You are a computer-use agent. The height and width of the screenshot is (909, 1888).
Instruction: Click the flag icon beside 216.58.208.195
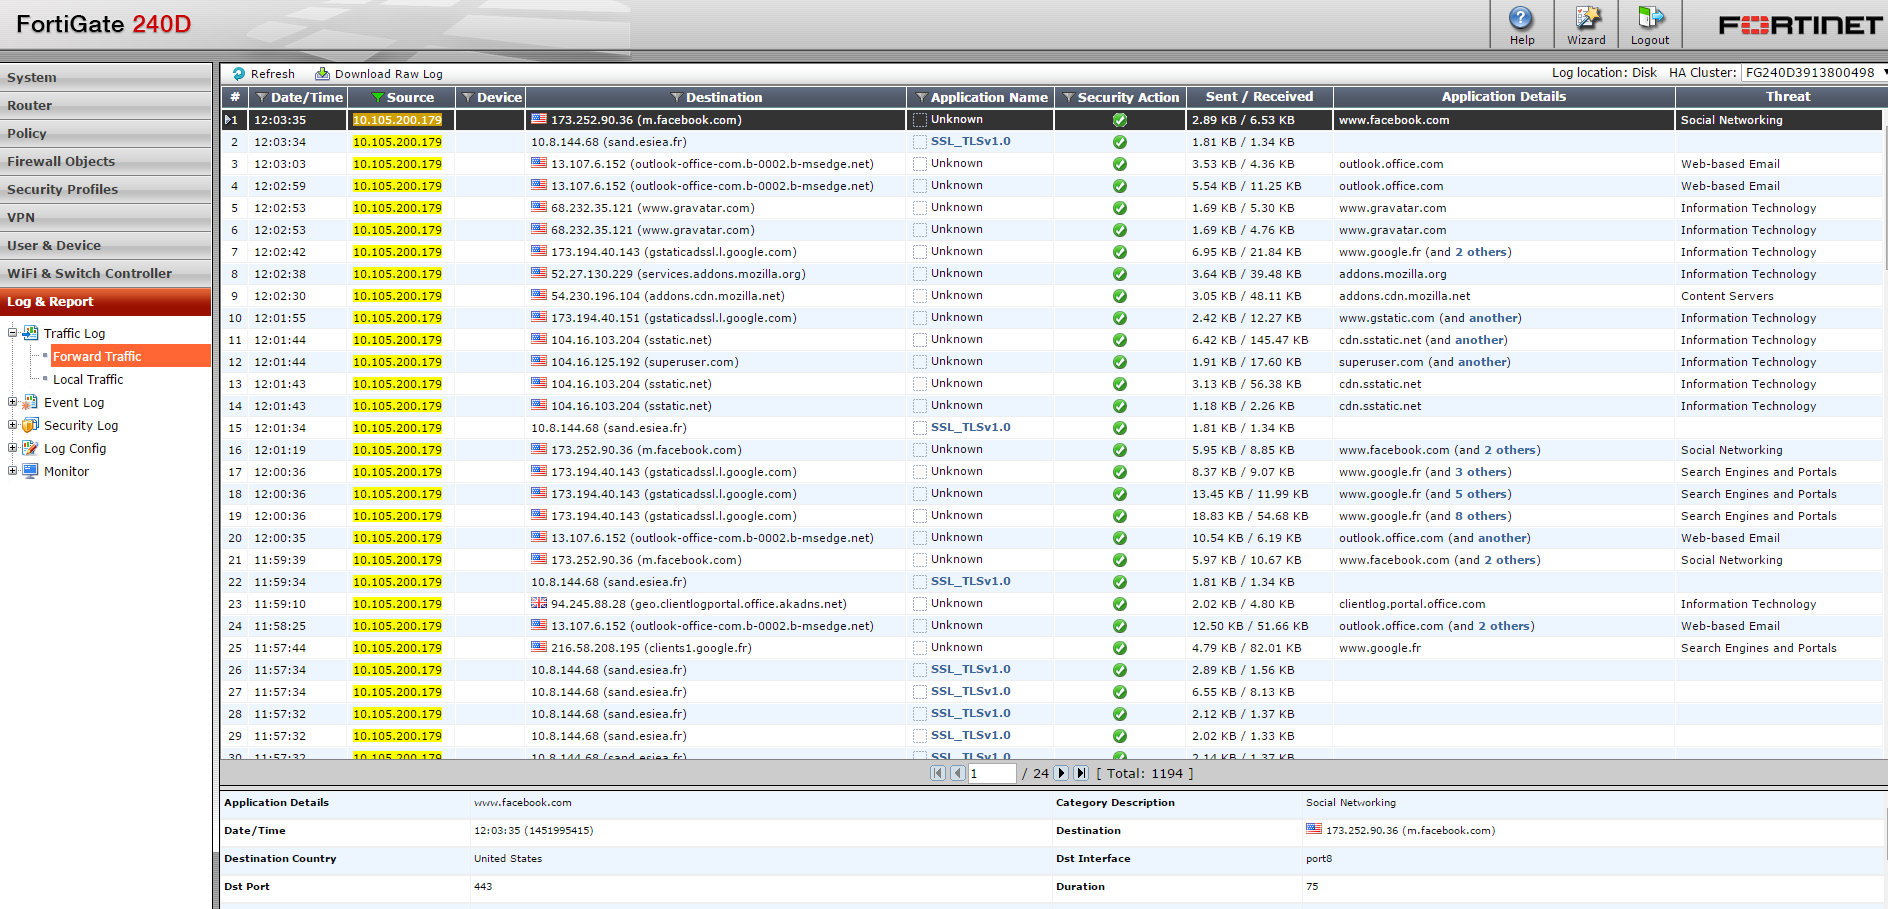539,647
